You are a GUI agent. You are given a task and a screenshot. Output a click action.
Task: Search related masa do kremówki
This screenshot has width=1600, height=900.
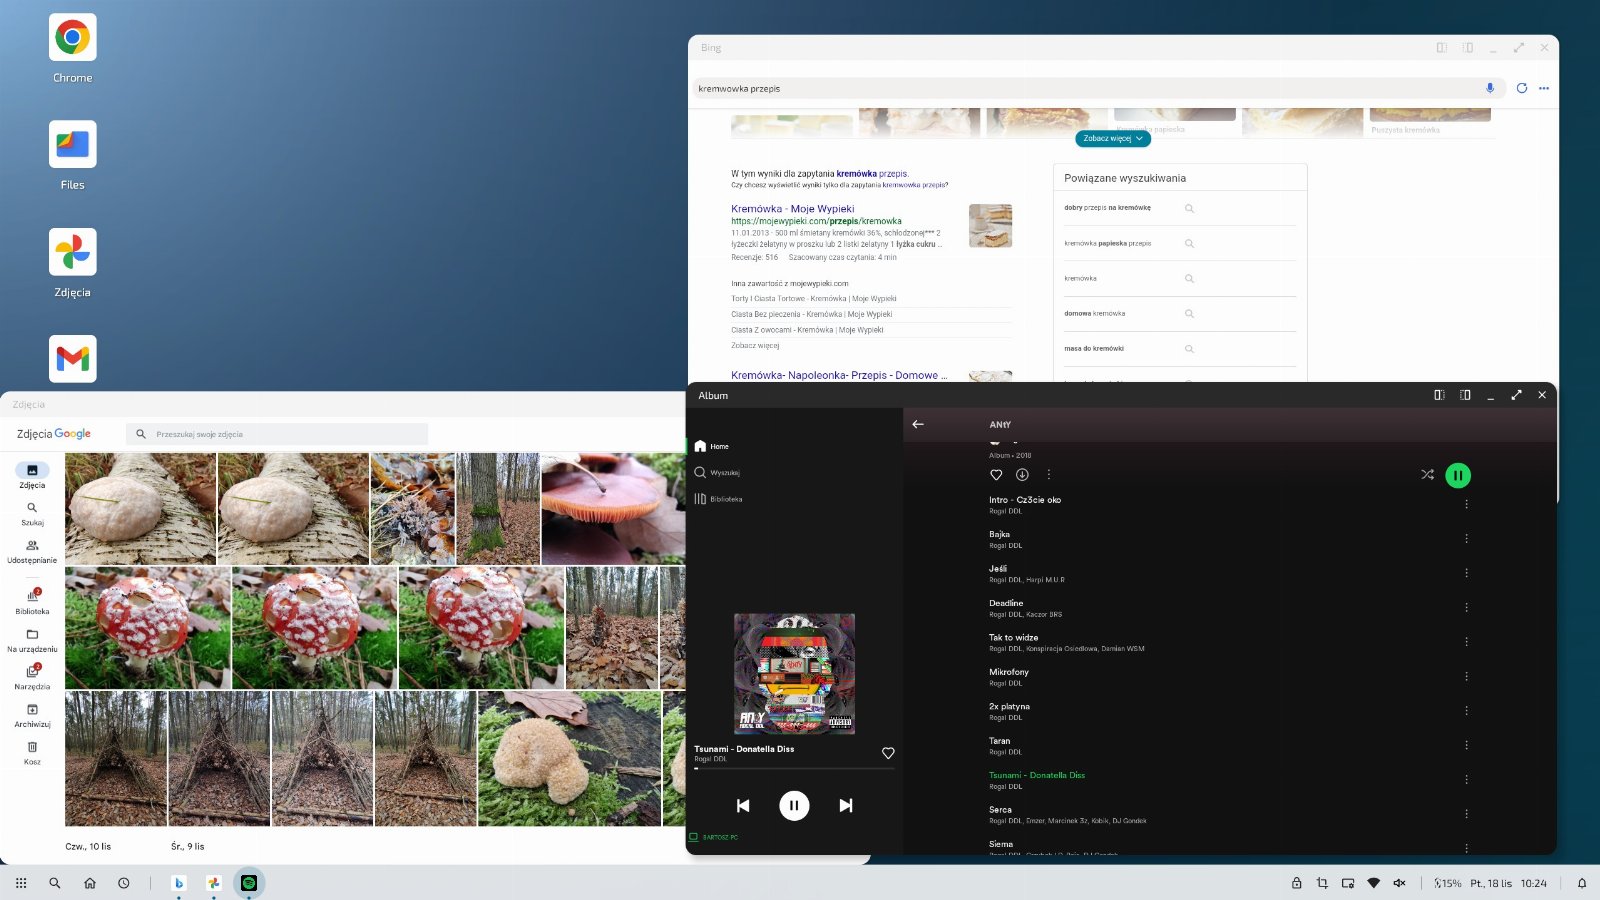pyautogui.click(x=1093, y=348)
